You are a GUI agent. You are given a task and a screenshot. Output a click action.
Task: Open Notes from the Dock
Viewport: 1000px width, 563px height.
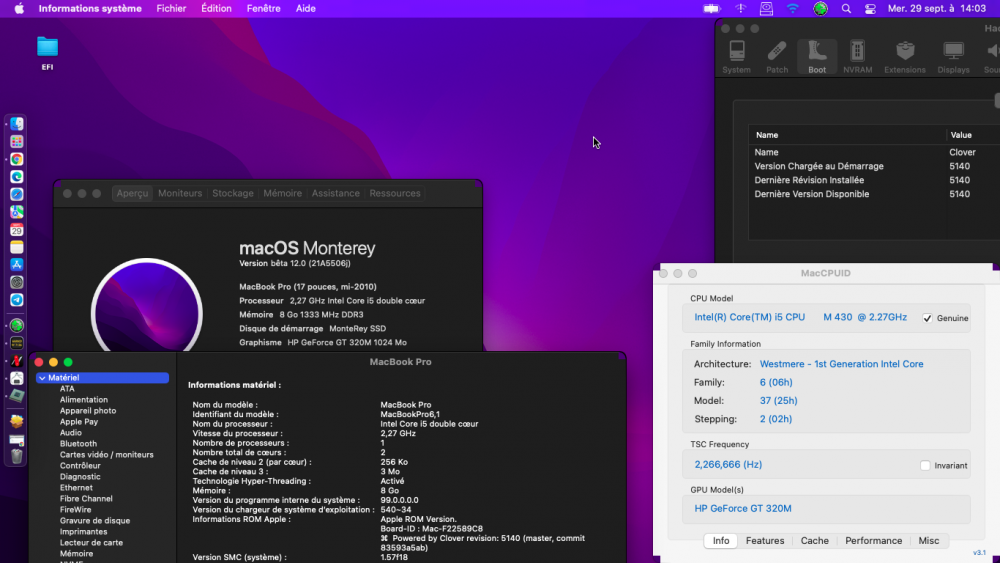pyautogui.click(x=17, y=247)
